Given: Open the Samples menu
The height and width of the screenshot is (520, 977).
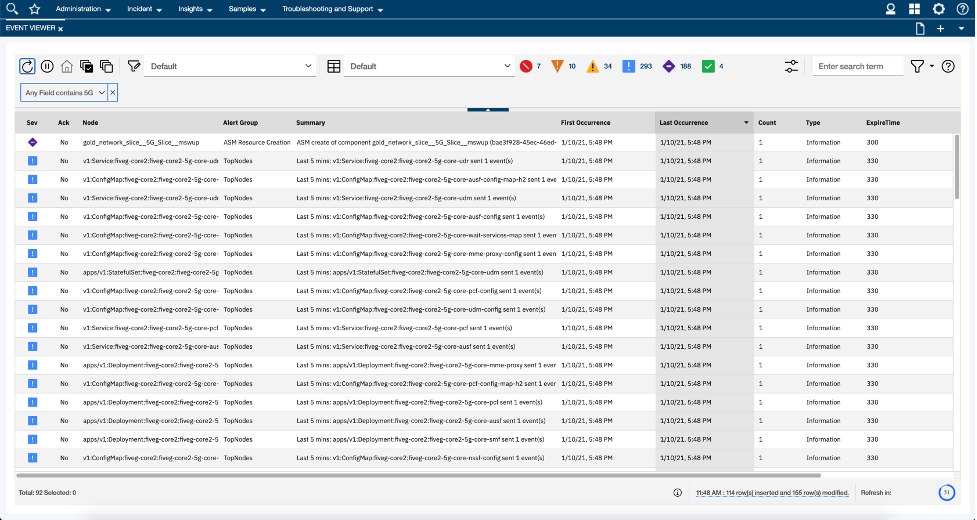Looking at the screenshot, I should (247, 9).
